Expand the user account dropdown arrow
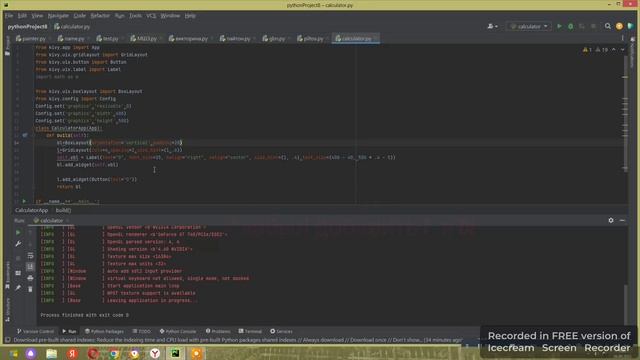This screenshot has width=640, height=360. pyautogui.click(x=496, y=27)
